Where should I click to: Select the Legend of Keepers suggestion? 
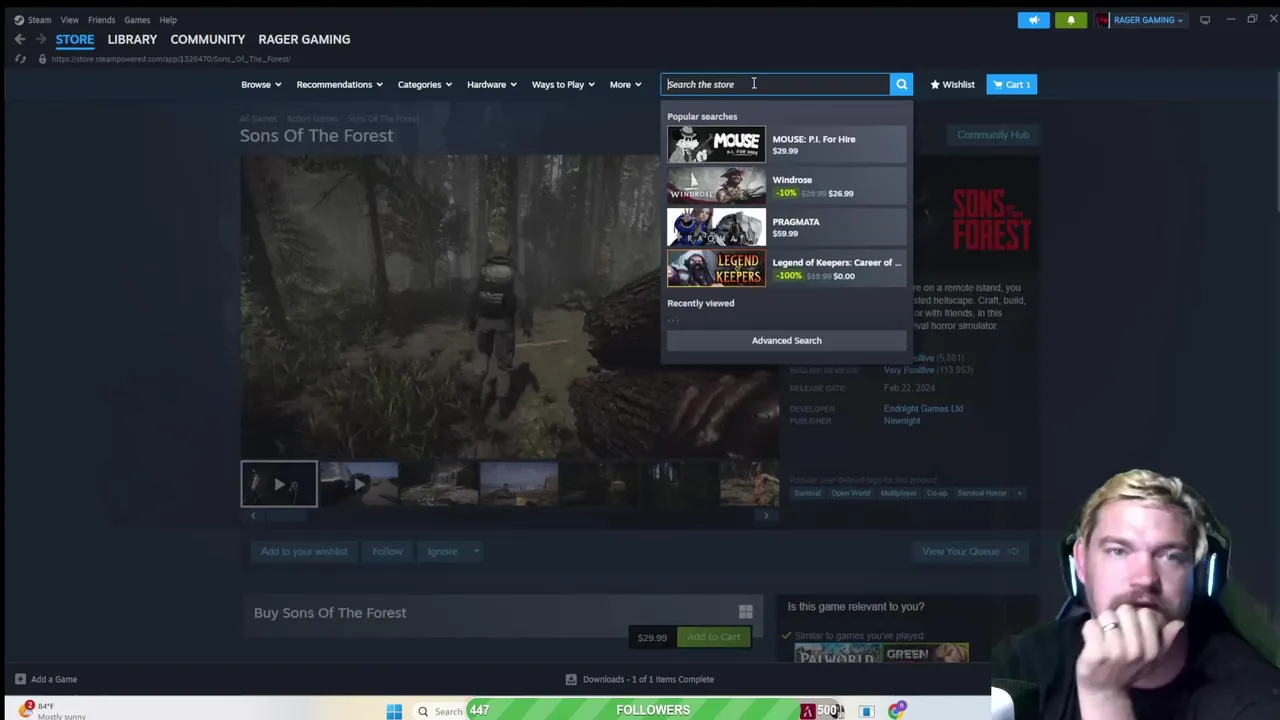[786, 268]
